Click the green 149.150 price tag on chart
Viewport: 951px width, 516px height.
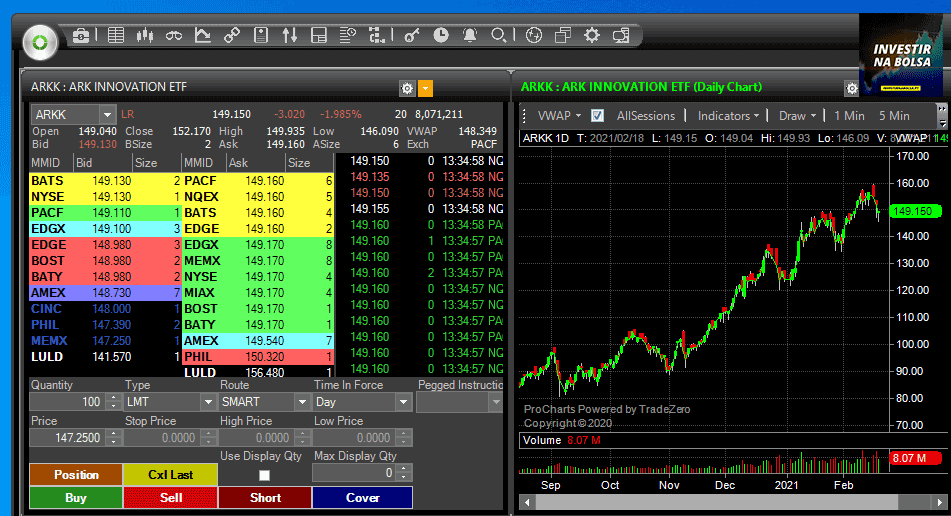pyautogui.click(x=915, y=211)
